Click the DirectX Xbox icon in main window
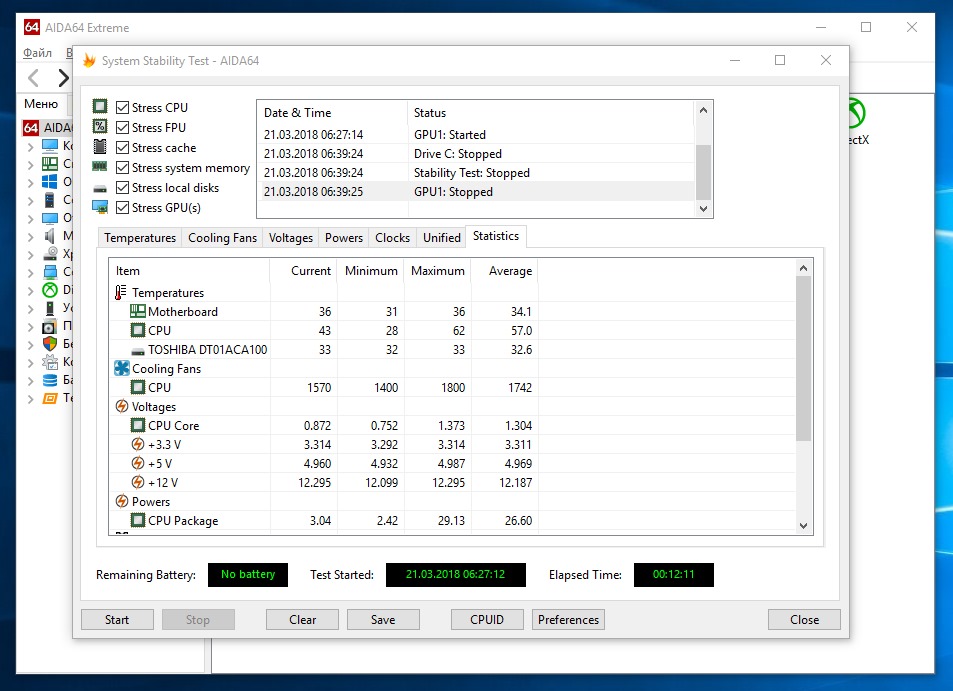This screenshot has width=953, height=691. click(x=856, y=113)
